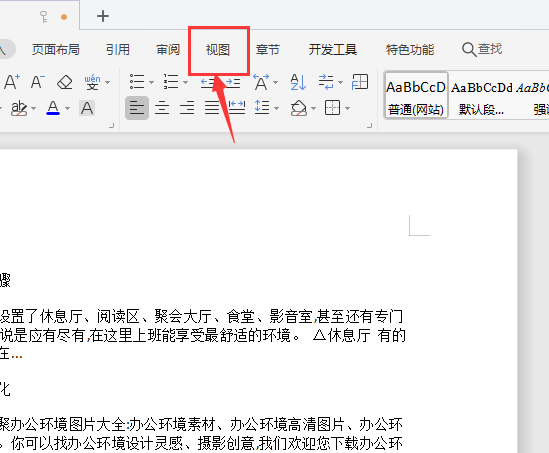This screenshot has height=453, width=549.
Task: Expand Asian layout dropdown arrow
Action: 276,83
